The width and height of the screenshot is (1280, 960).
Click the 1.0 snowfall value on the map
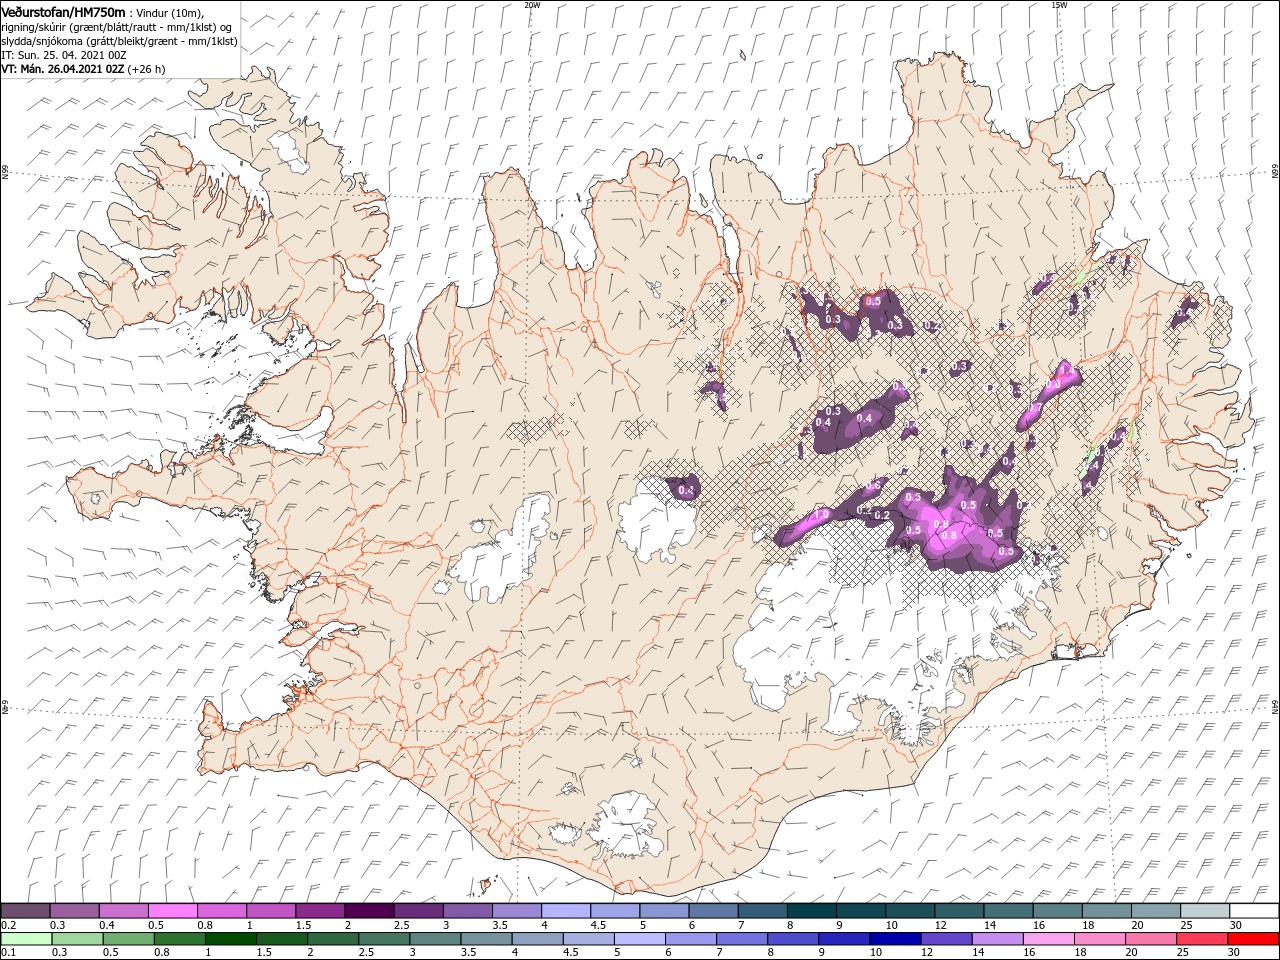click(x=822, y=514)
